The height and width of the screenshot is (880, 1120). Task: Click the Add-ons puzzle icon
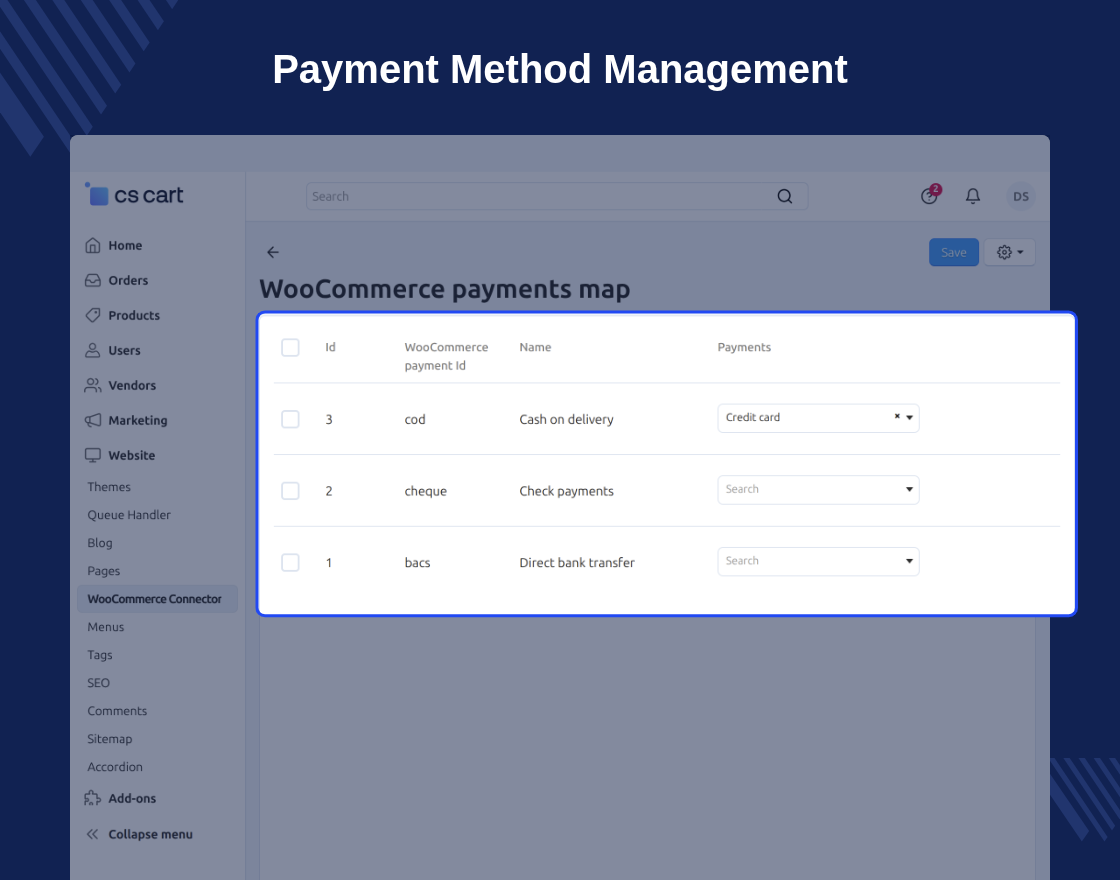(x=93, y=798)
